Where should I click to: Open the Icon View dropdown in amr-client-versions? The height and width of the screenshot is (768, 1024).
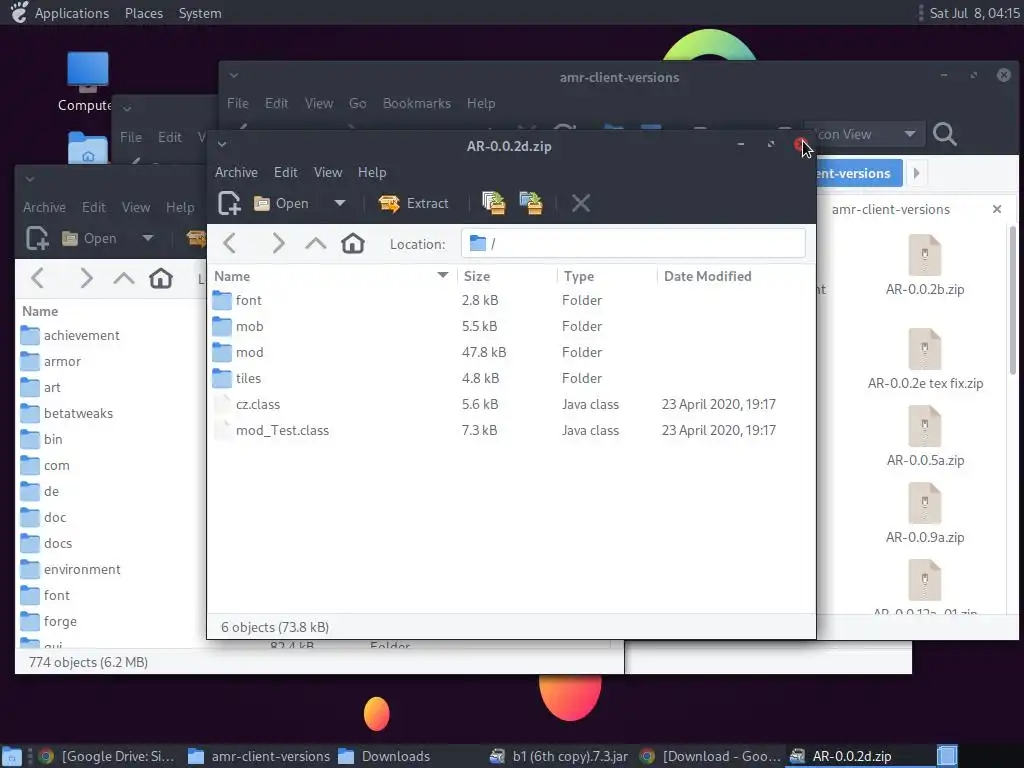(867, 134)
